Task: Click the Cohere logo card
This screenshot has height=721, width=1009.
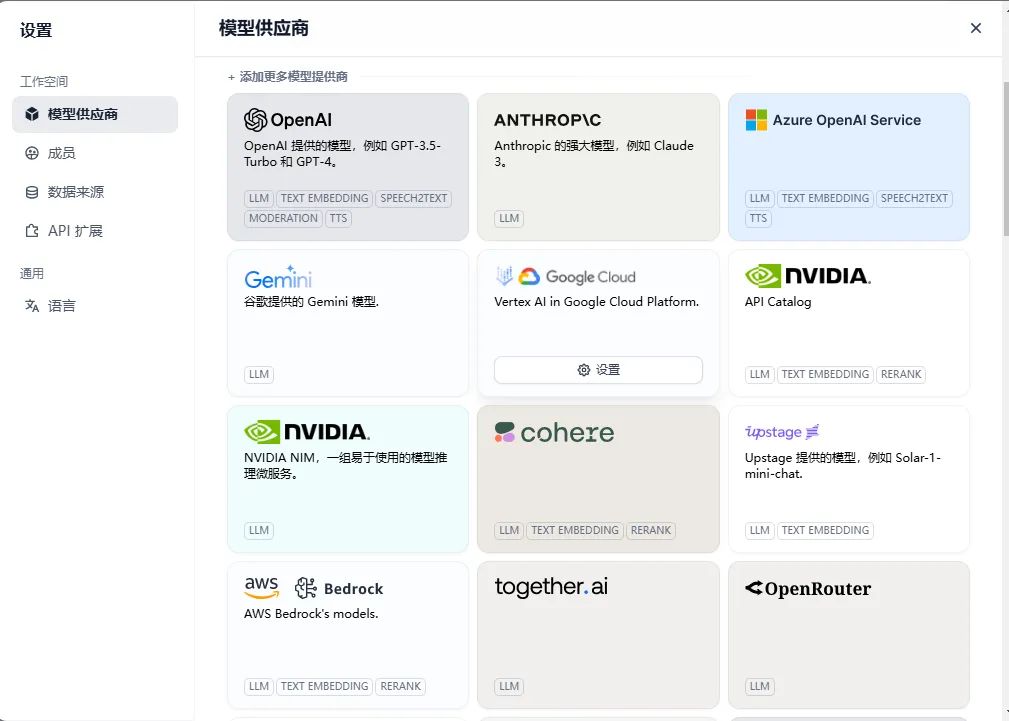Action: pos(554,433)
